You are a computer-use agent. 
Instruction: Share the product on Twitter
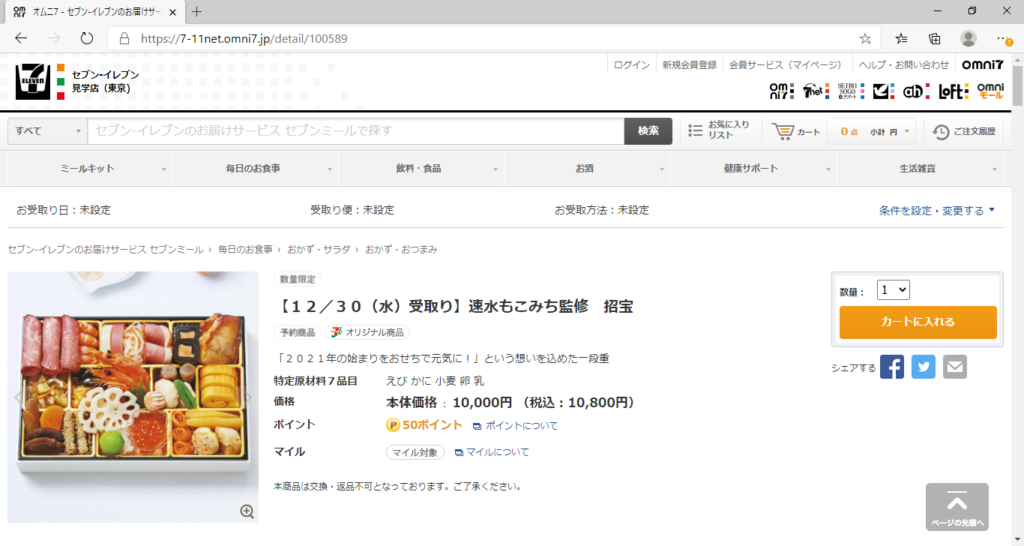[x=923, y=367]
